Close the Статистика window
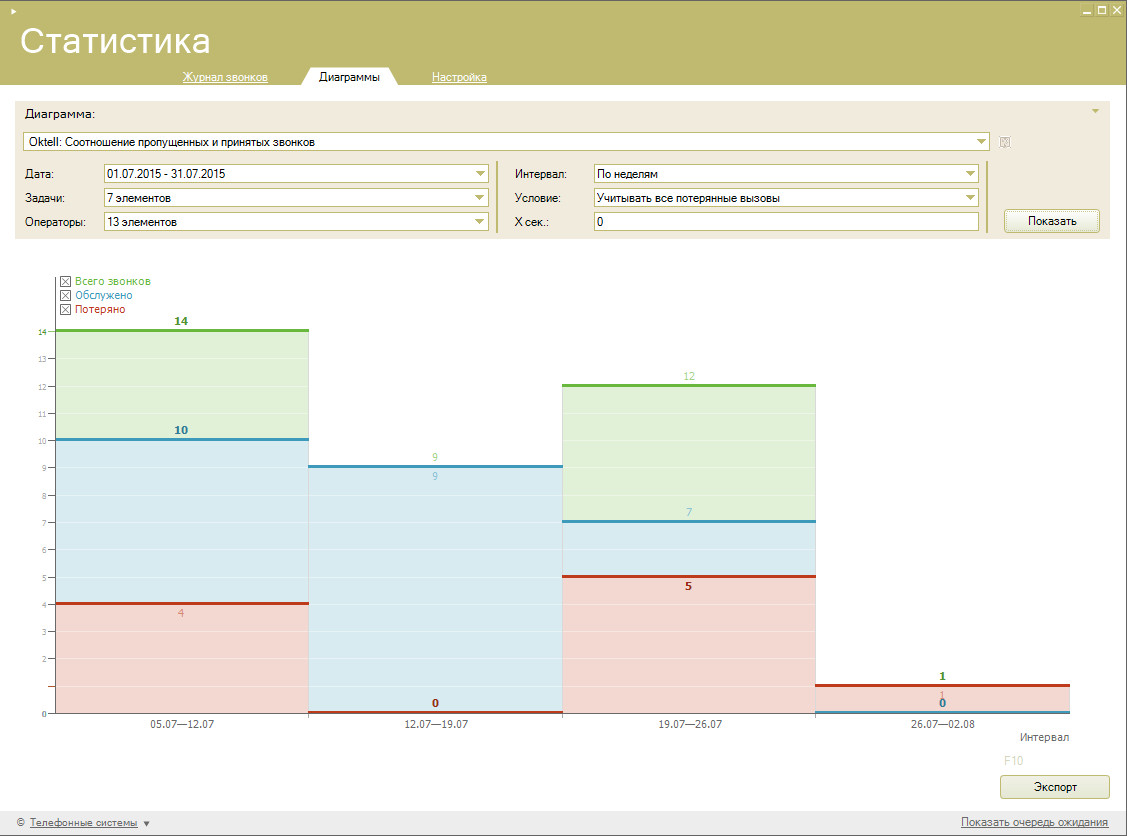Image resolution: width=1127 pixels, height=836 pixels. (x=1116, y=10)
